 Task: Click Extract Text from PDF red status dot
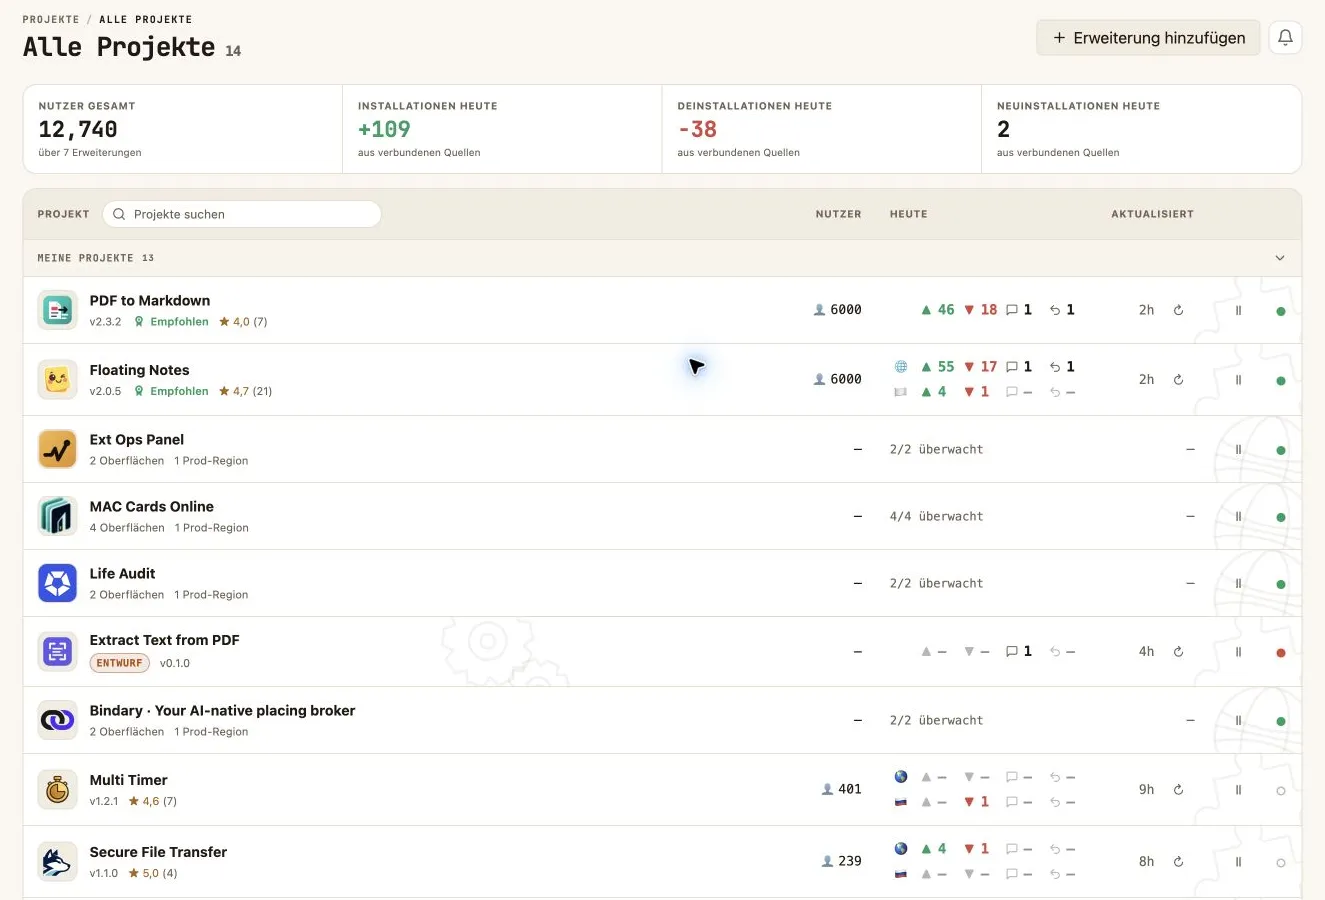[1281, 653]
